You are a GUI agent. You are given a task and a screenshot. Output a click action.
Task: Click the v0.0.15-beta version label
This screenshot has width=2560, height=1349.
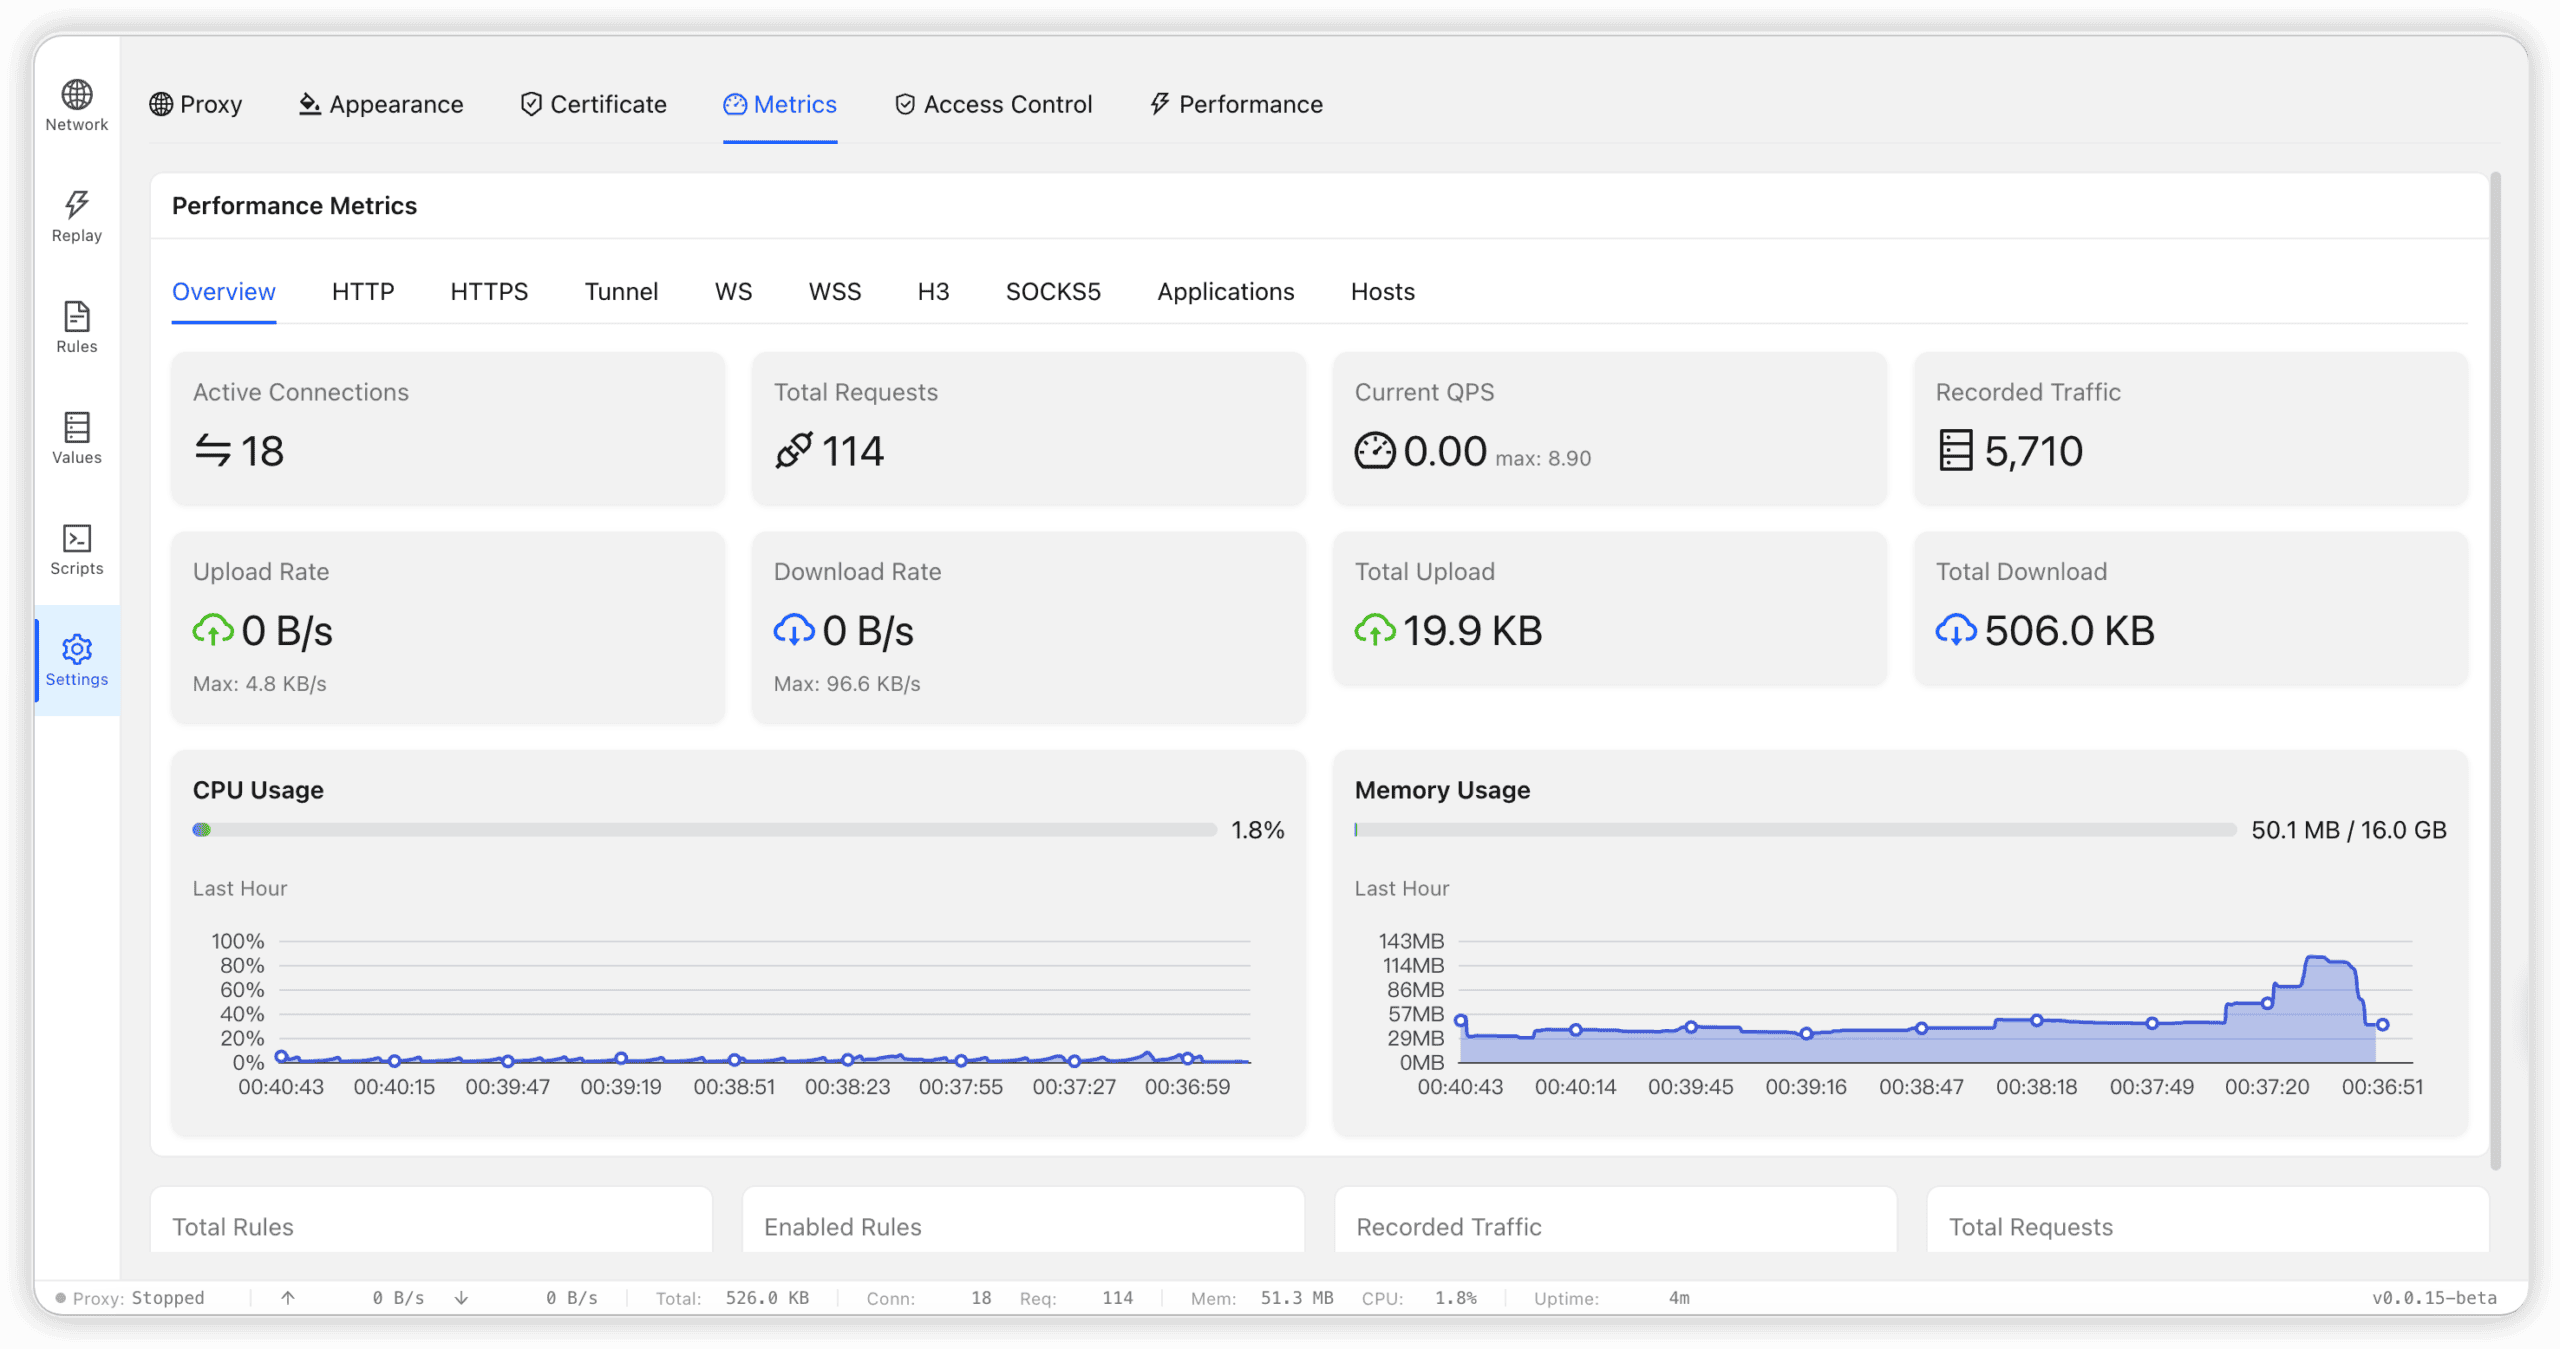(x=2434, y=1298)
